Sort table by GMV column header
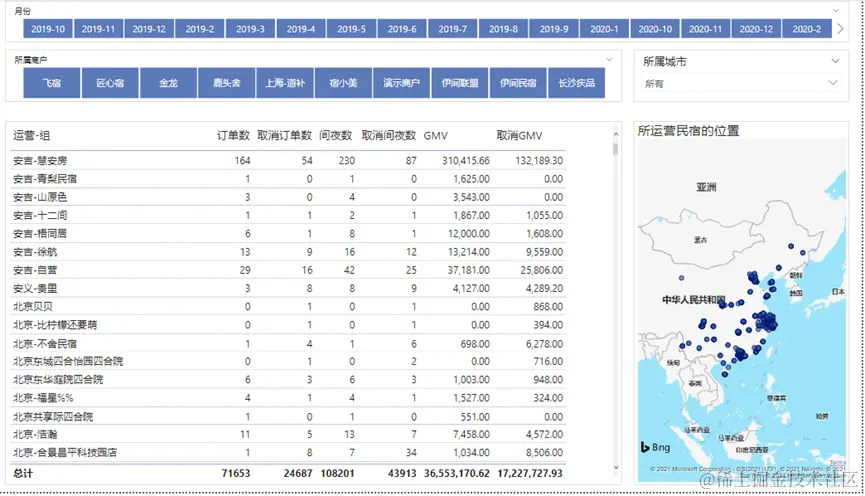865x496 pixels. coord(436,136)
